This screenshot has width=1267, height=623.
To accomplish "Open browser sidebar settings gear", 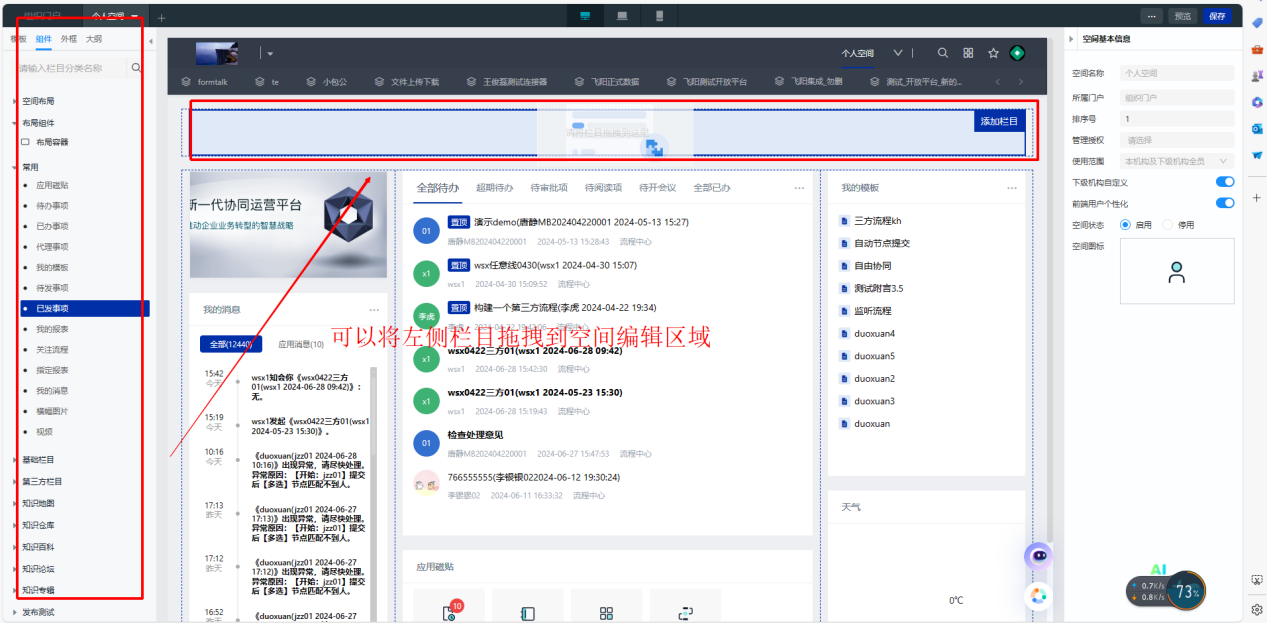I will coord(1257,608).
